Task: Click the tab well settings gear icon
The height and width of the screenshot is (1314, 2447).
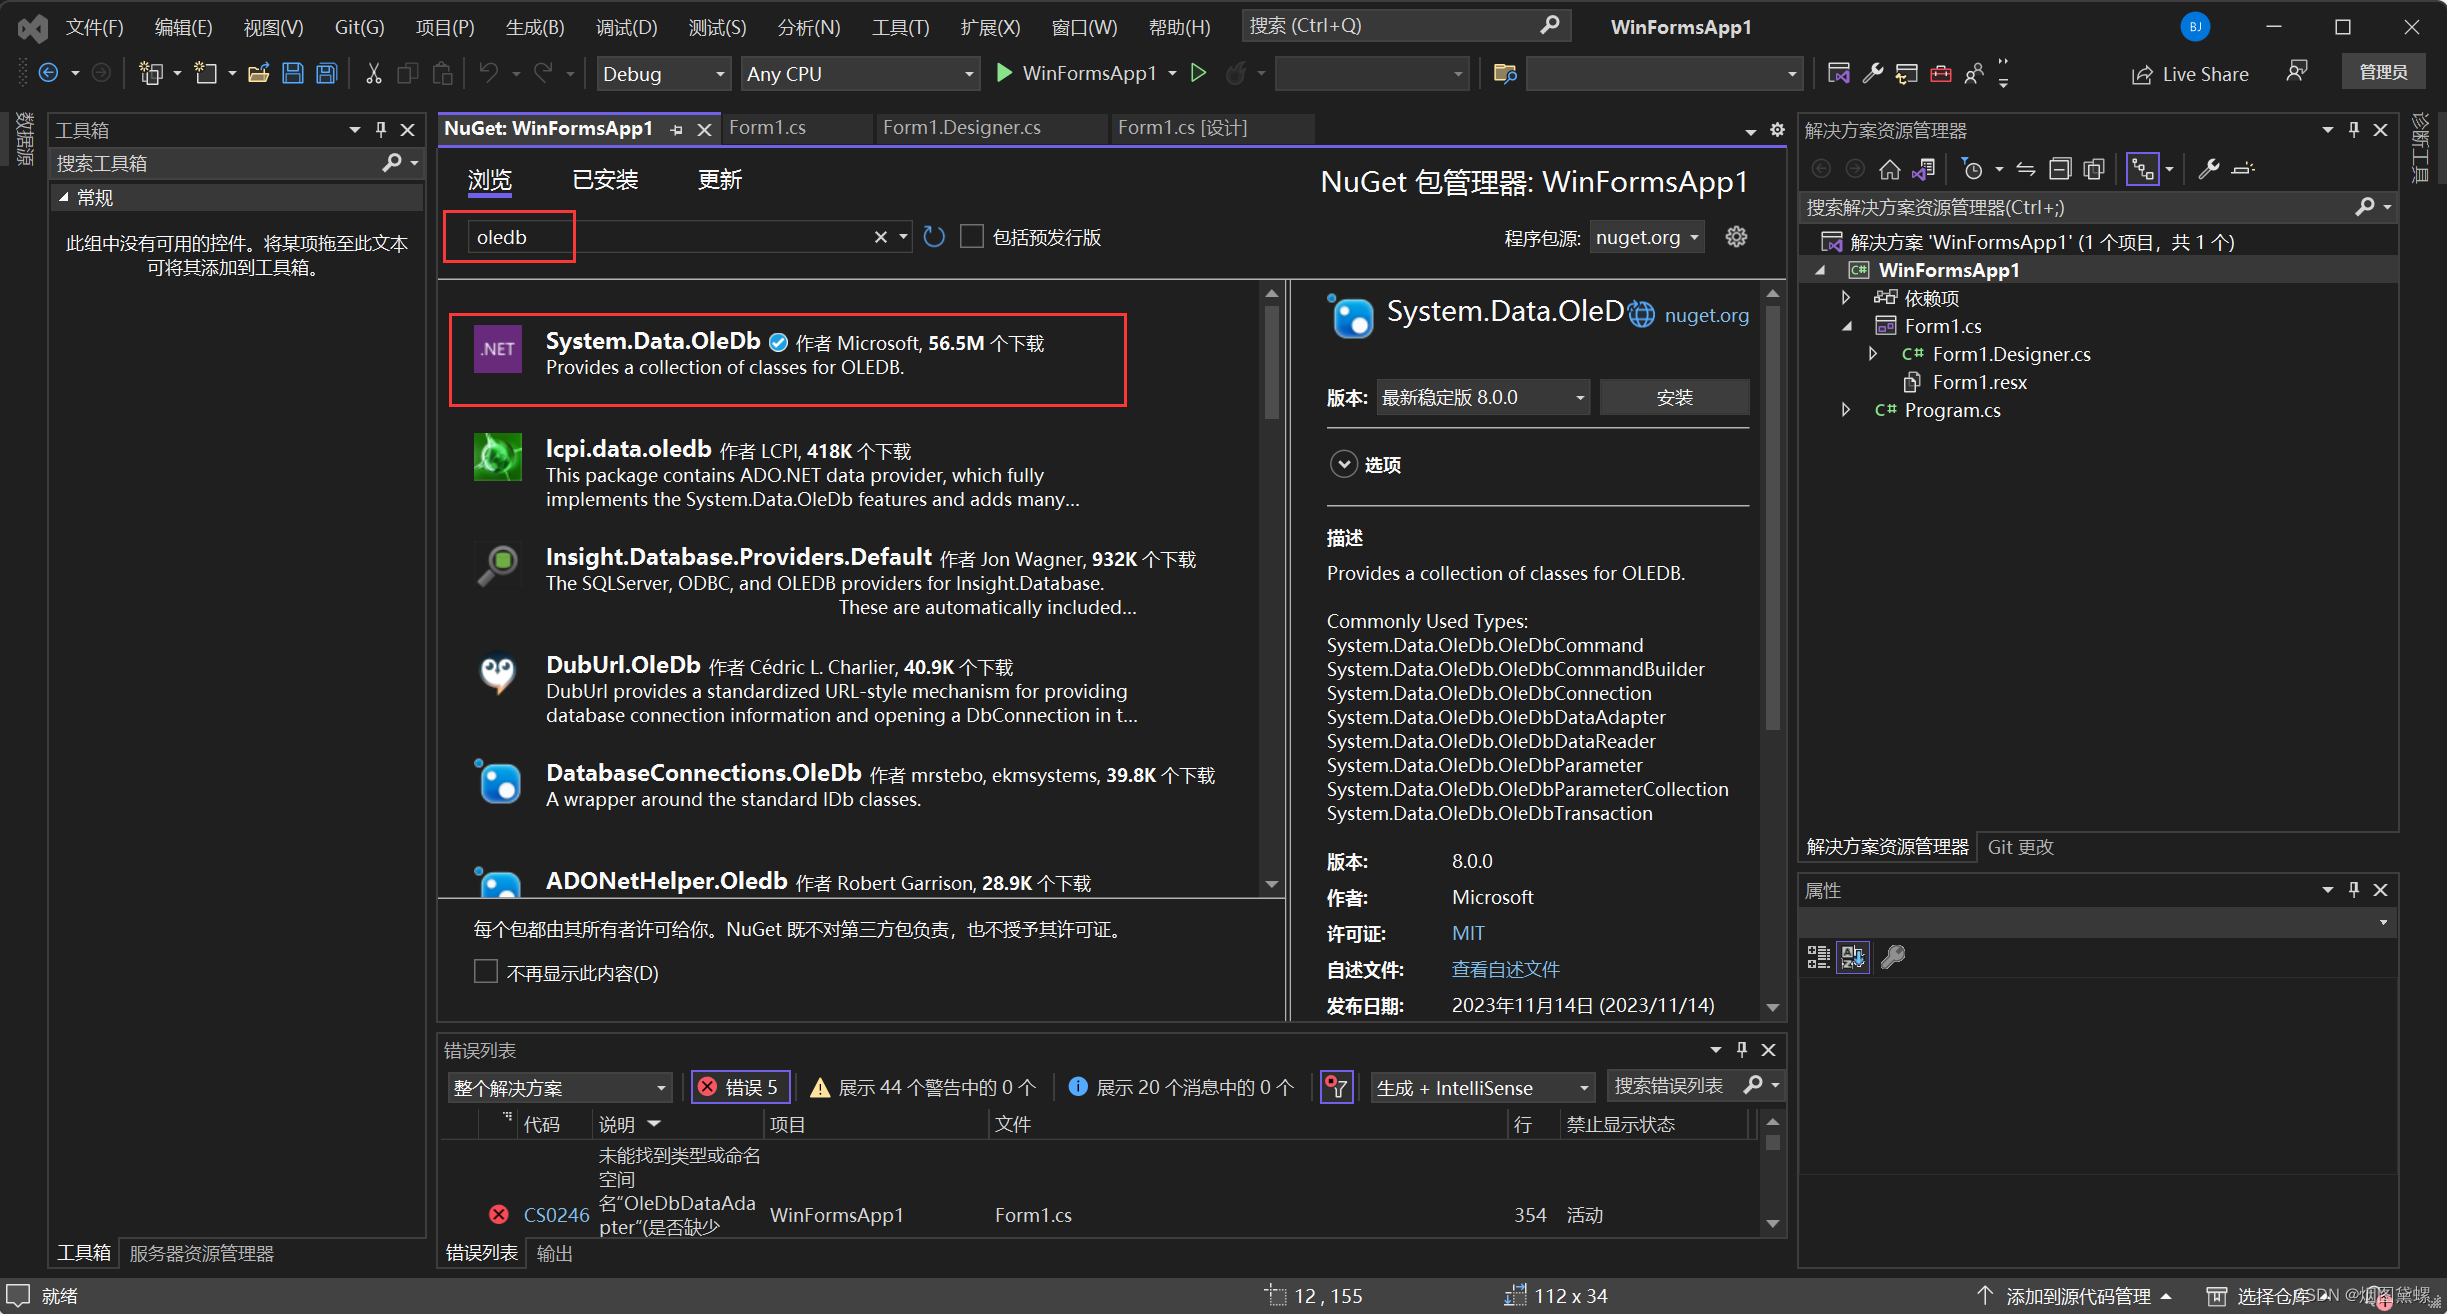Action: 1777,129
